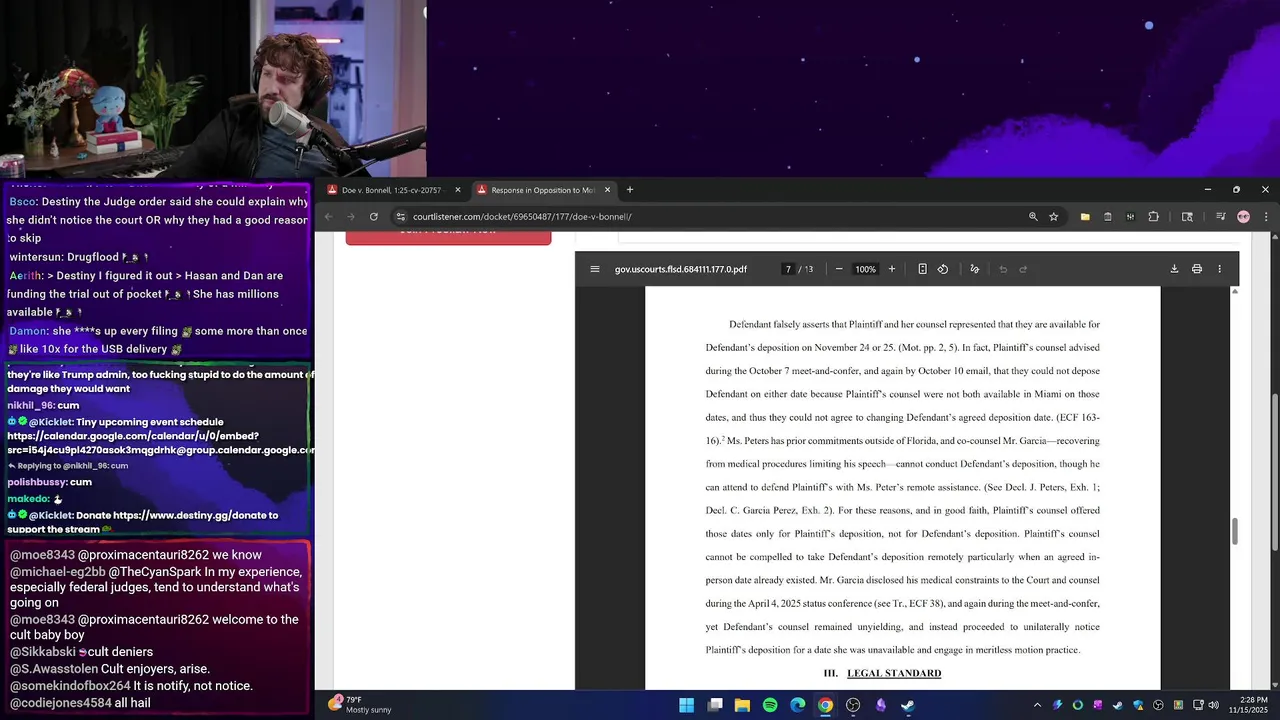Open the purple crystal app on taskbar

pyautogui.click(x=880, y=705)
